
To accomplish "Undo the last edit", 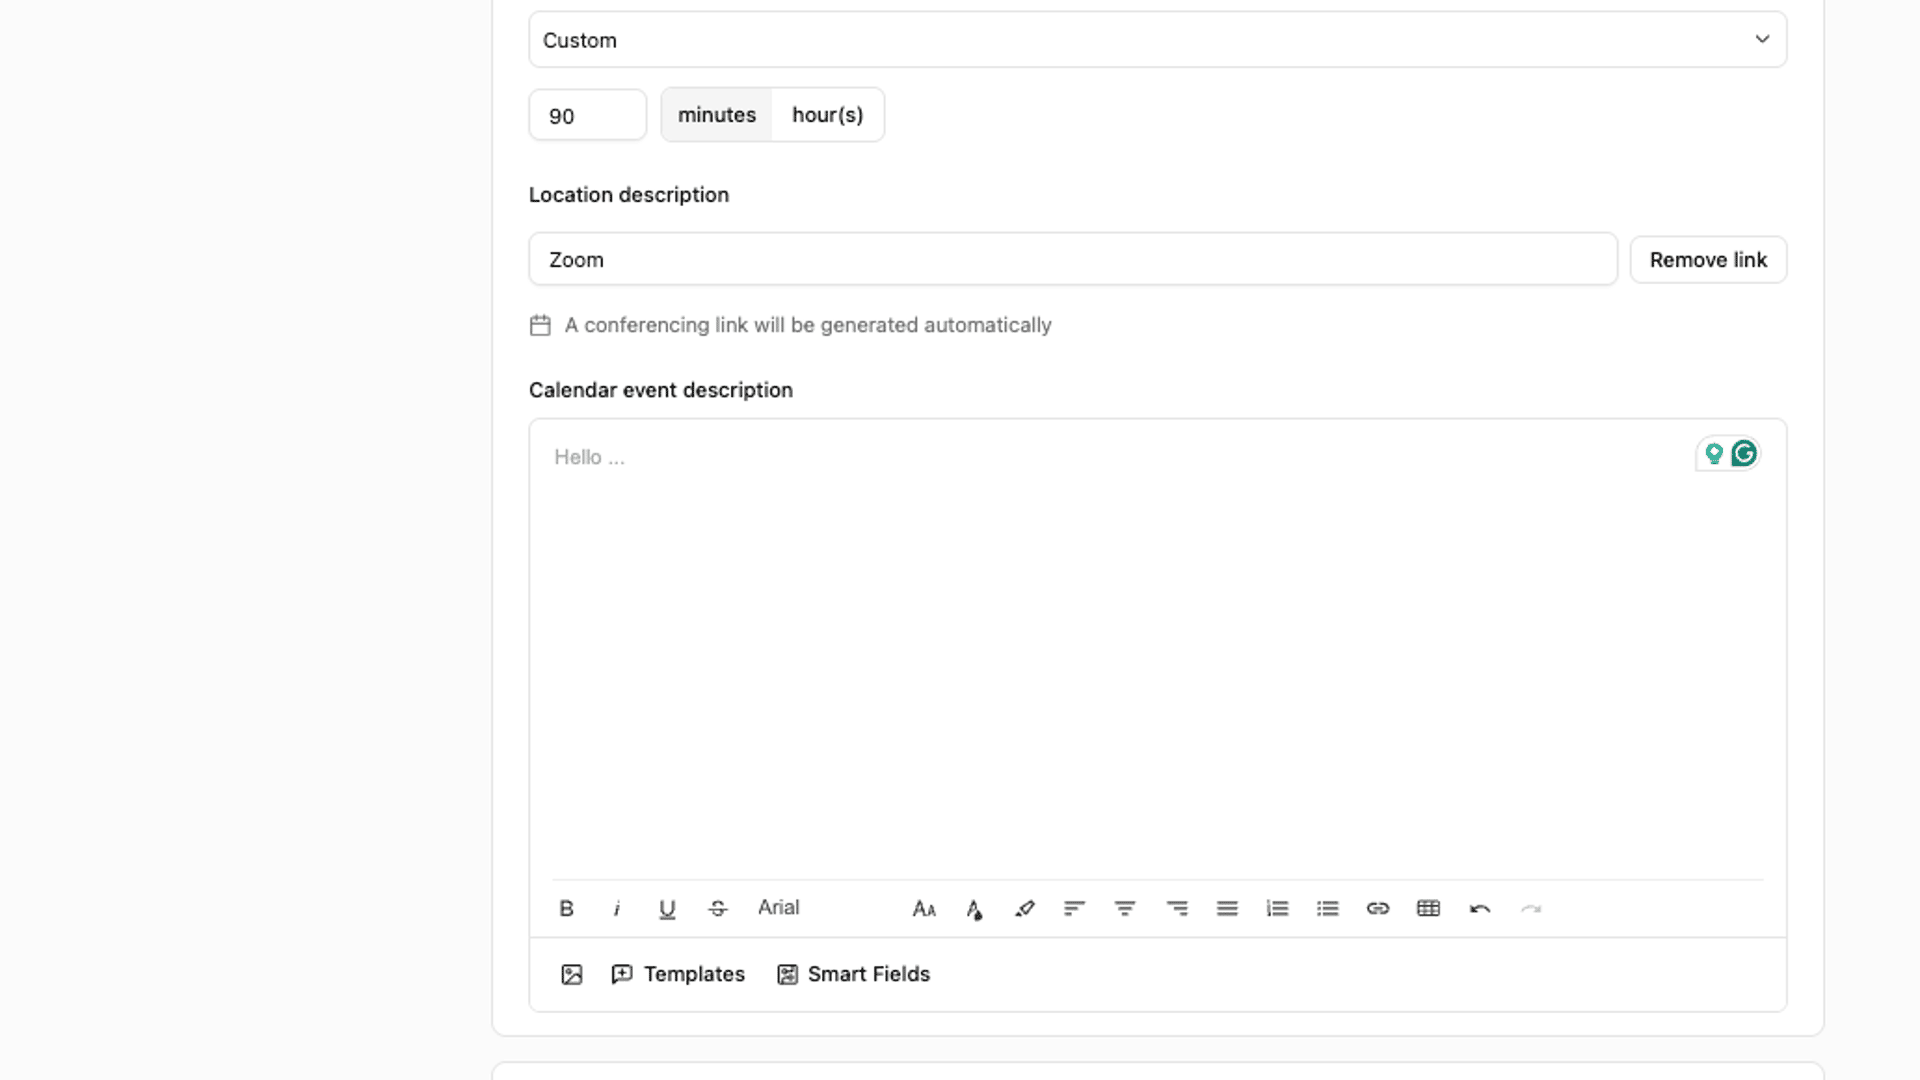I will 1480,908.
